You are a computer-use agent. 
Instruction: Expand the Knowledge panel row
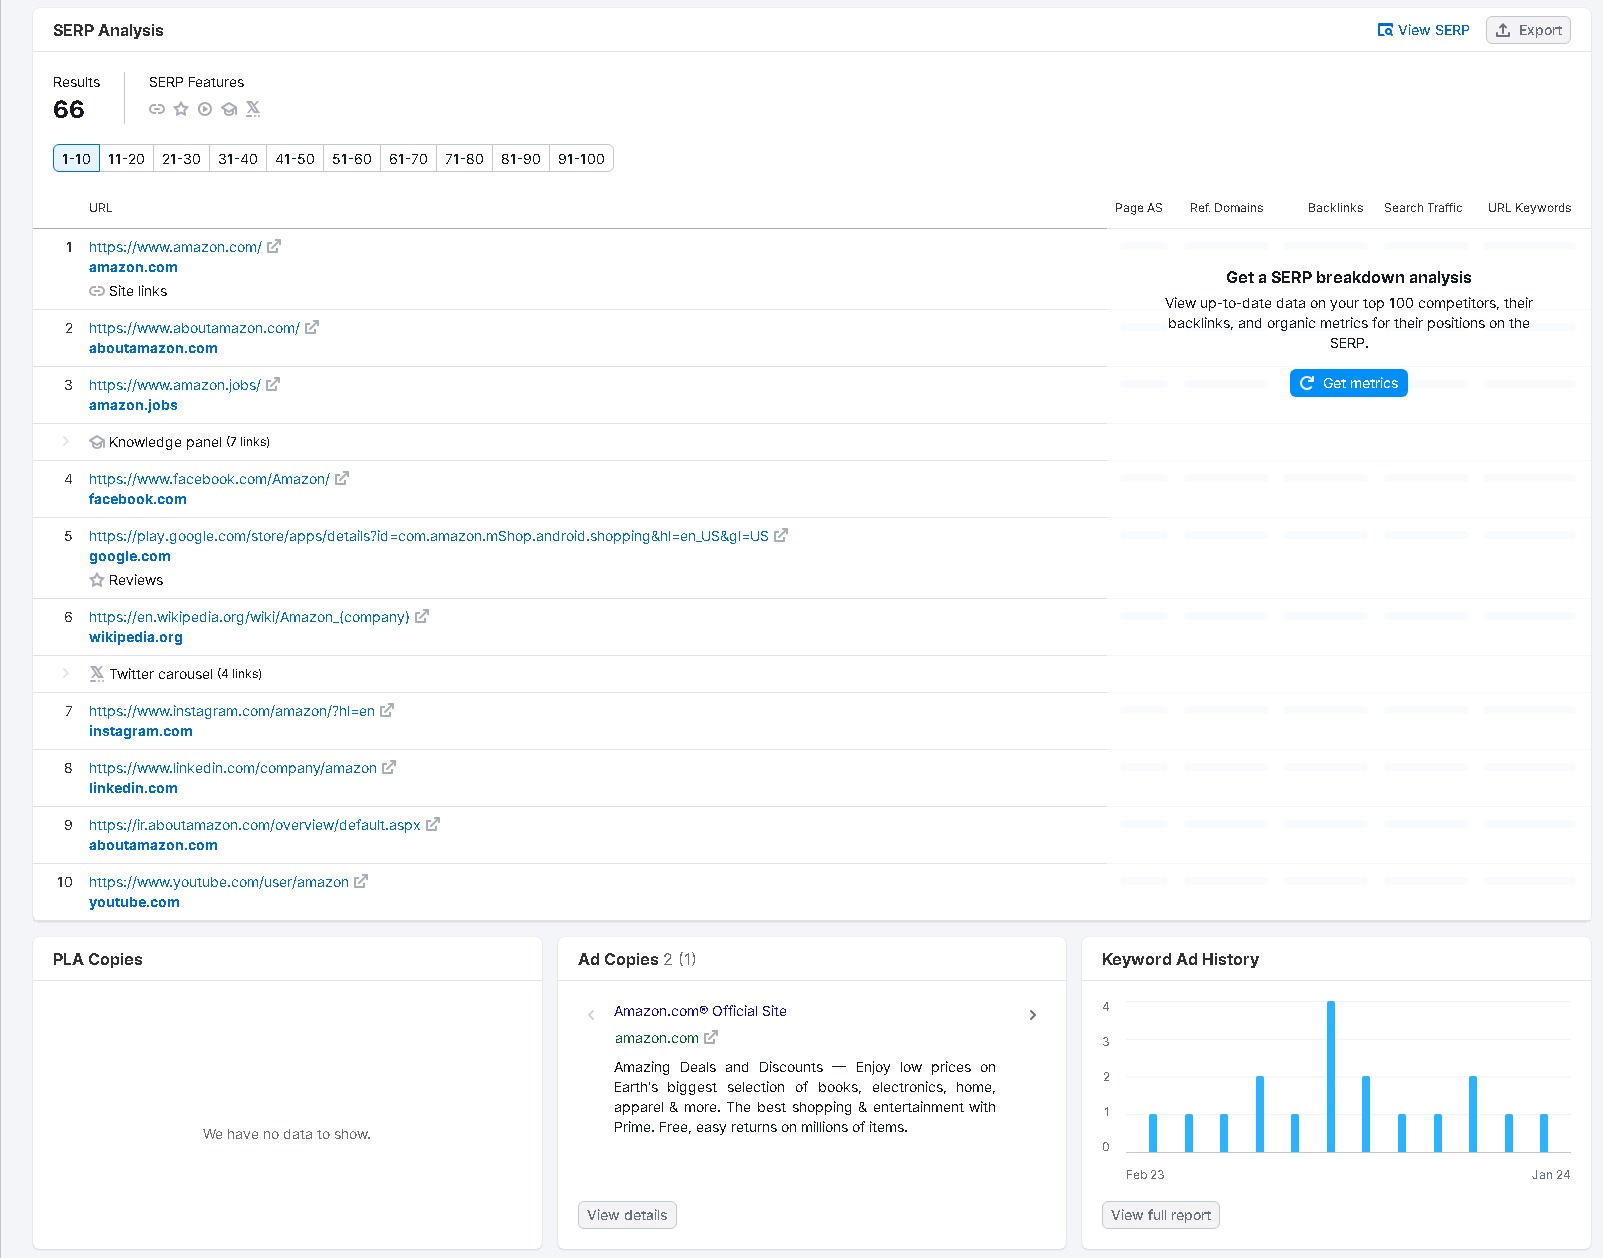(x=66, y=441)
